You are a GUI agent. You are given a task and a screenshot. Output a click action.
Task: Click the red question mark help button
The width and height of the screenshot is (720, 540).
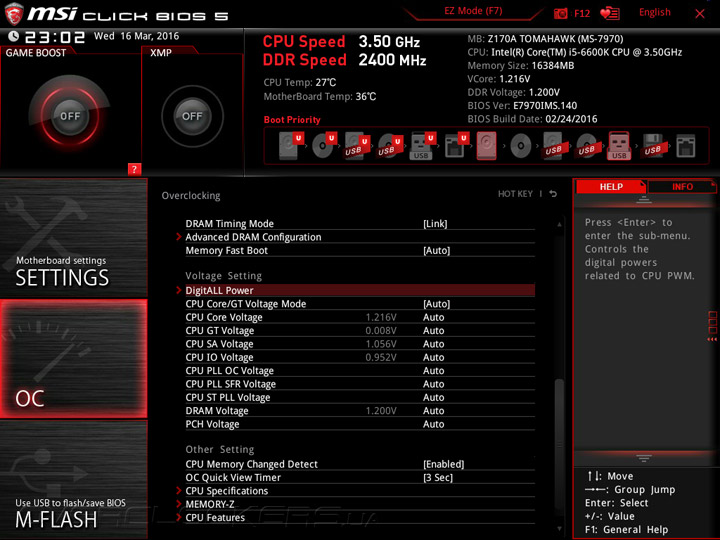coord(134,169)
